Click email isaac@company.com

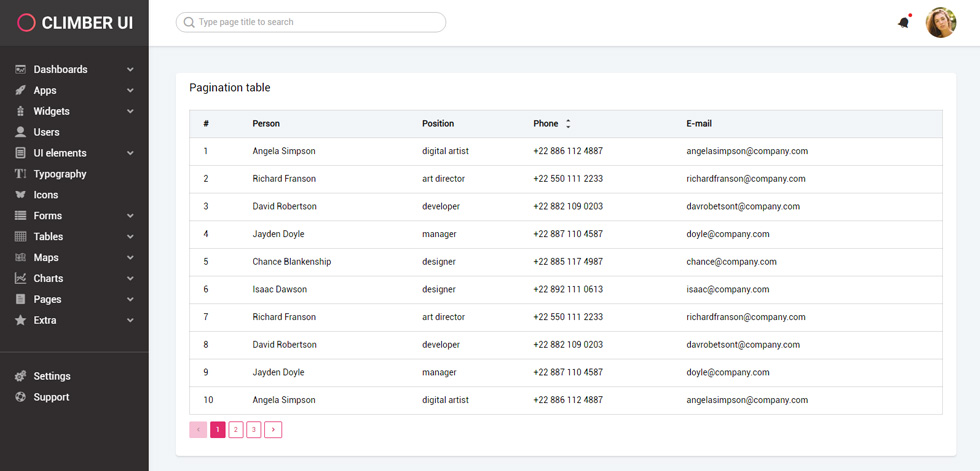728,289
